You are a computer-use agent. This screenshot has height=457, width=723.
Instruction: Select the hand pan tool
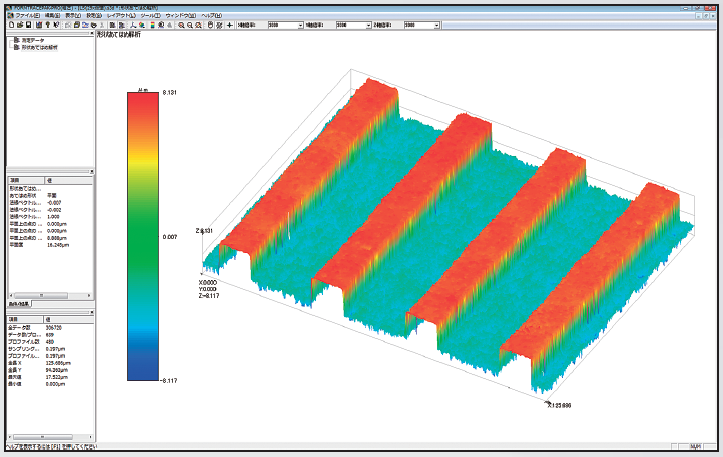point(210,25)
